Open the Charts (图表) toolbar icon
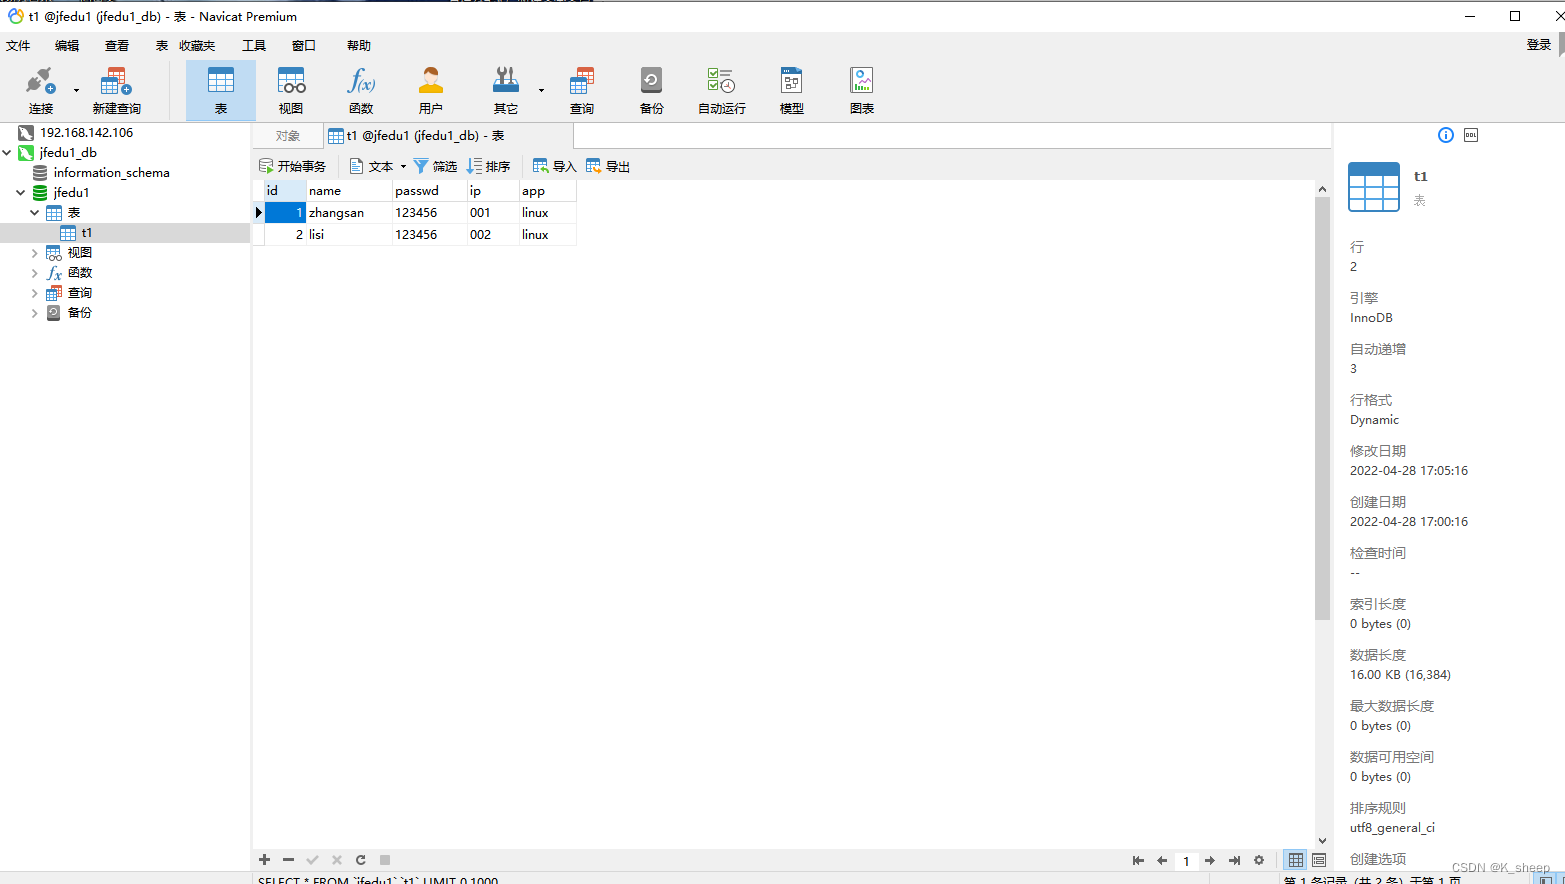Viewport: 1565px width, 884px height. point(862,90)
